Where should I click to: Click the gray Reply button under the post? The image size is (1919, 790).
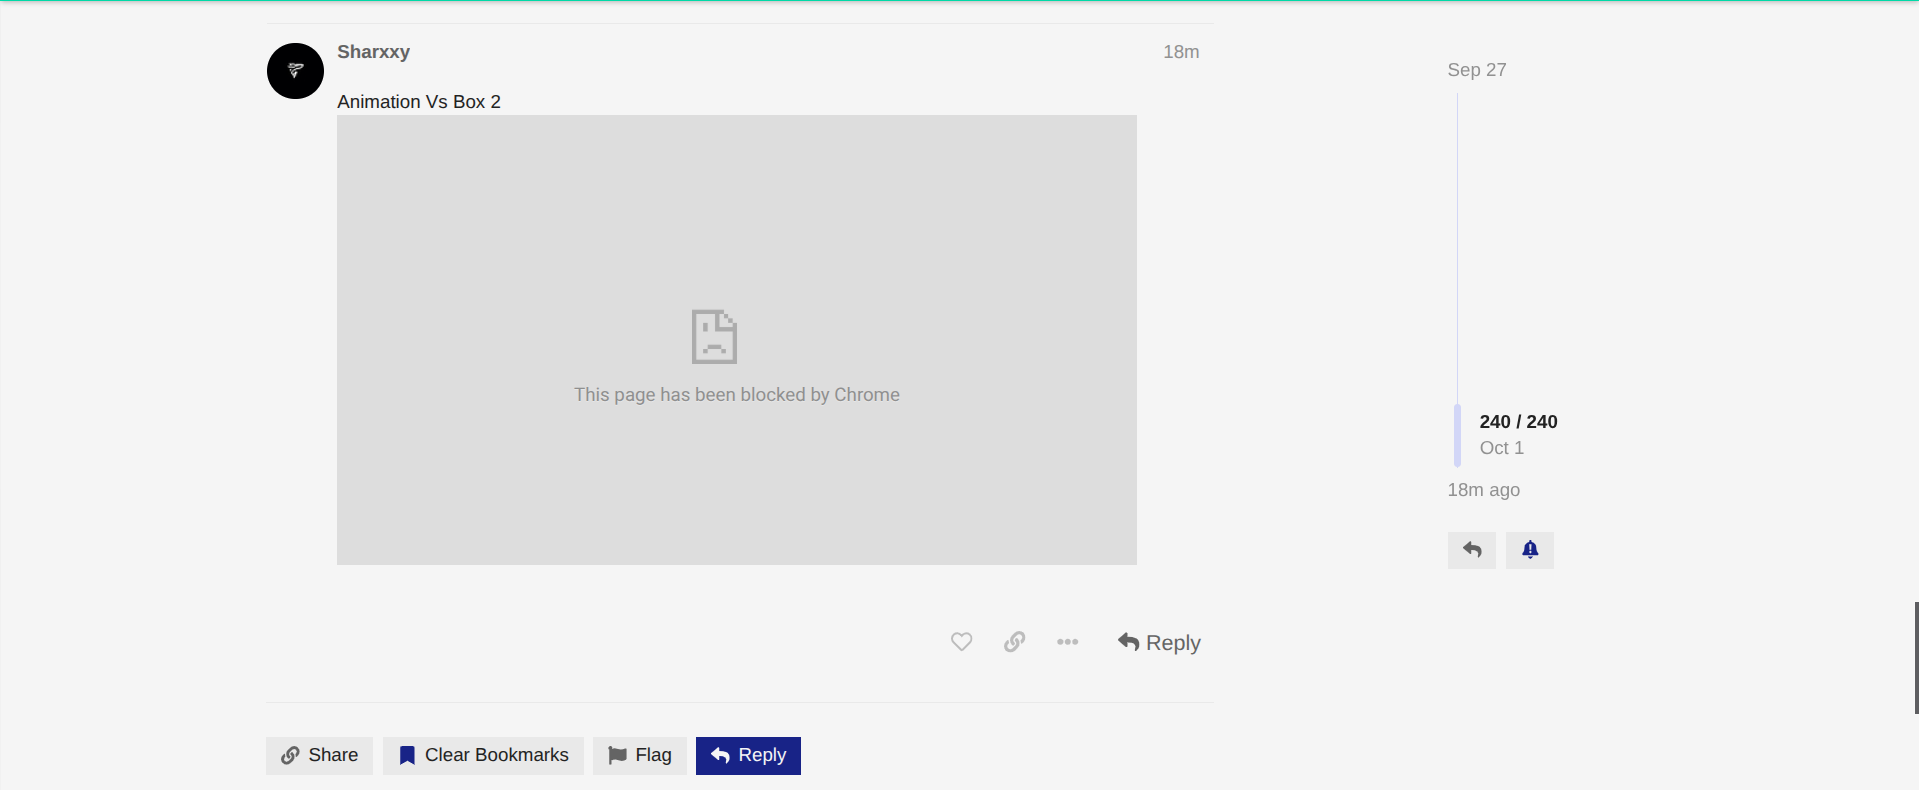(1159, 643)
